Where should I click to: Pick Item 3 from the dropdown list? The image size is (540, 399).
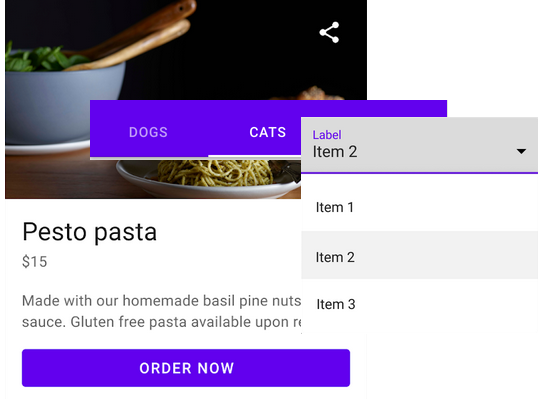point(419,304)
